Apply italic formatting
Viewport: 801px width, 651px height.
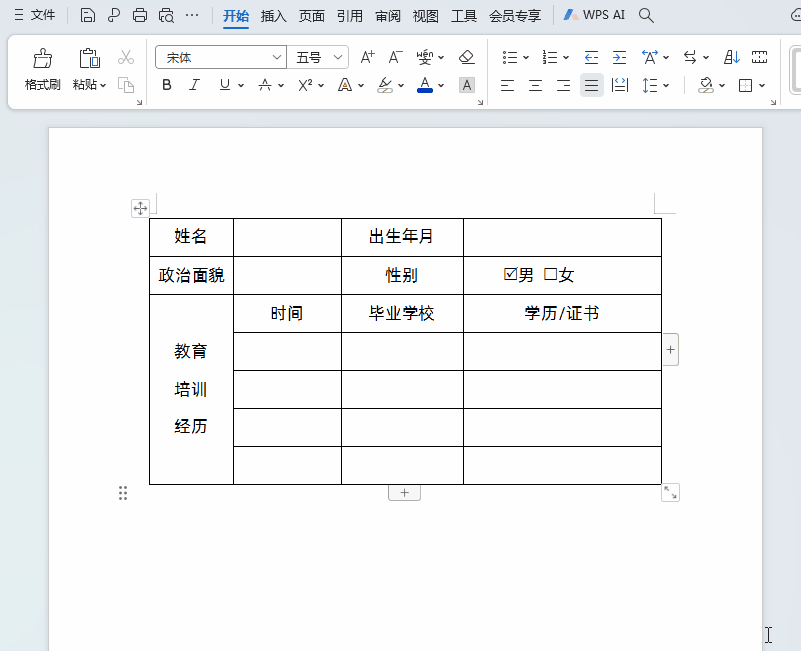[x=195, y=86]
